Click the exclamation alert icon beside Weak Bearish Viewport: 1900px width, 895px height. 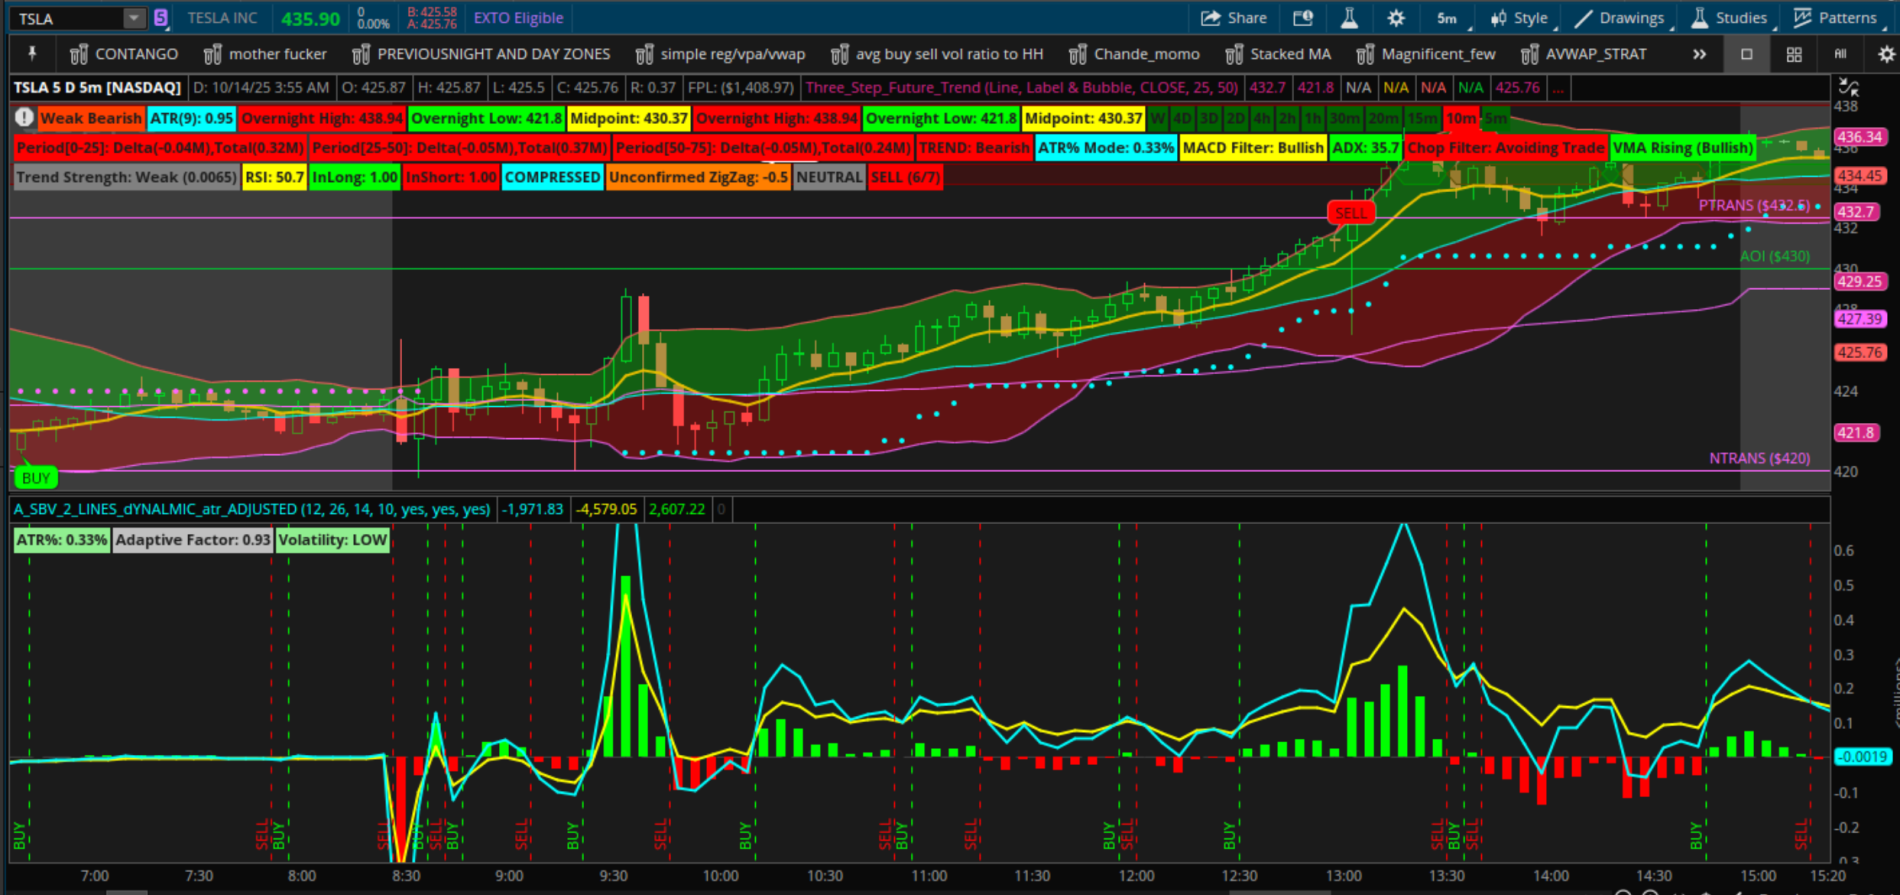(24, 118)
